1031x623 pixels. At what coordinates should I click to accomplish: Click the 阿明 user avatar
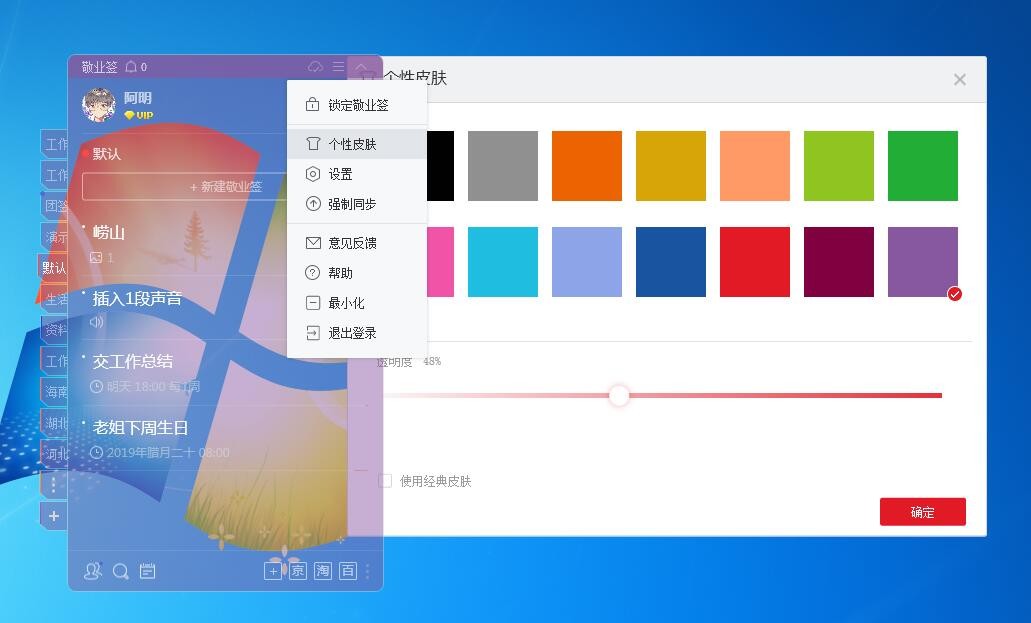pos(99,105)
